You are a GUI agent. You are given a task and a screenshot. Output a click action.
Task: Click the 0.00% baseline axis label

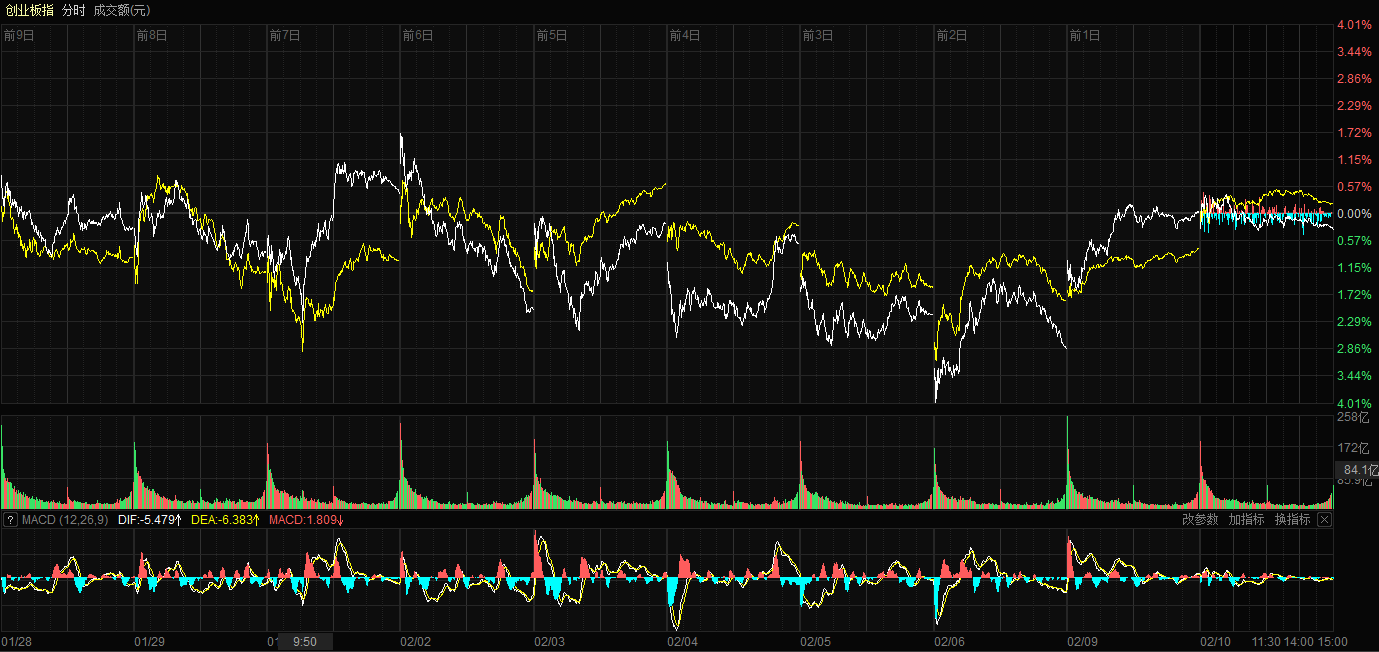[1354, 214]
